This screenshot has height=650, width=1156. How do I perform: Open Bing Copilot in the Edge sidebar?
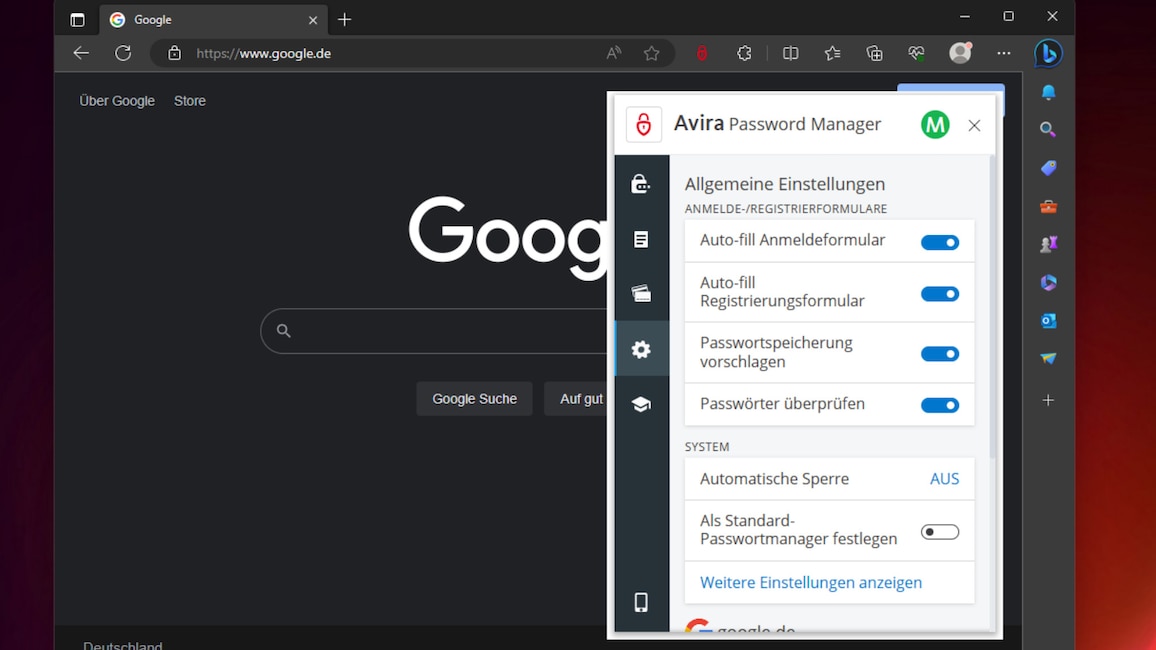(1047, 53)
